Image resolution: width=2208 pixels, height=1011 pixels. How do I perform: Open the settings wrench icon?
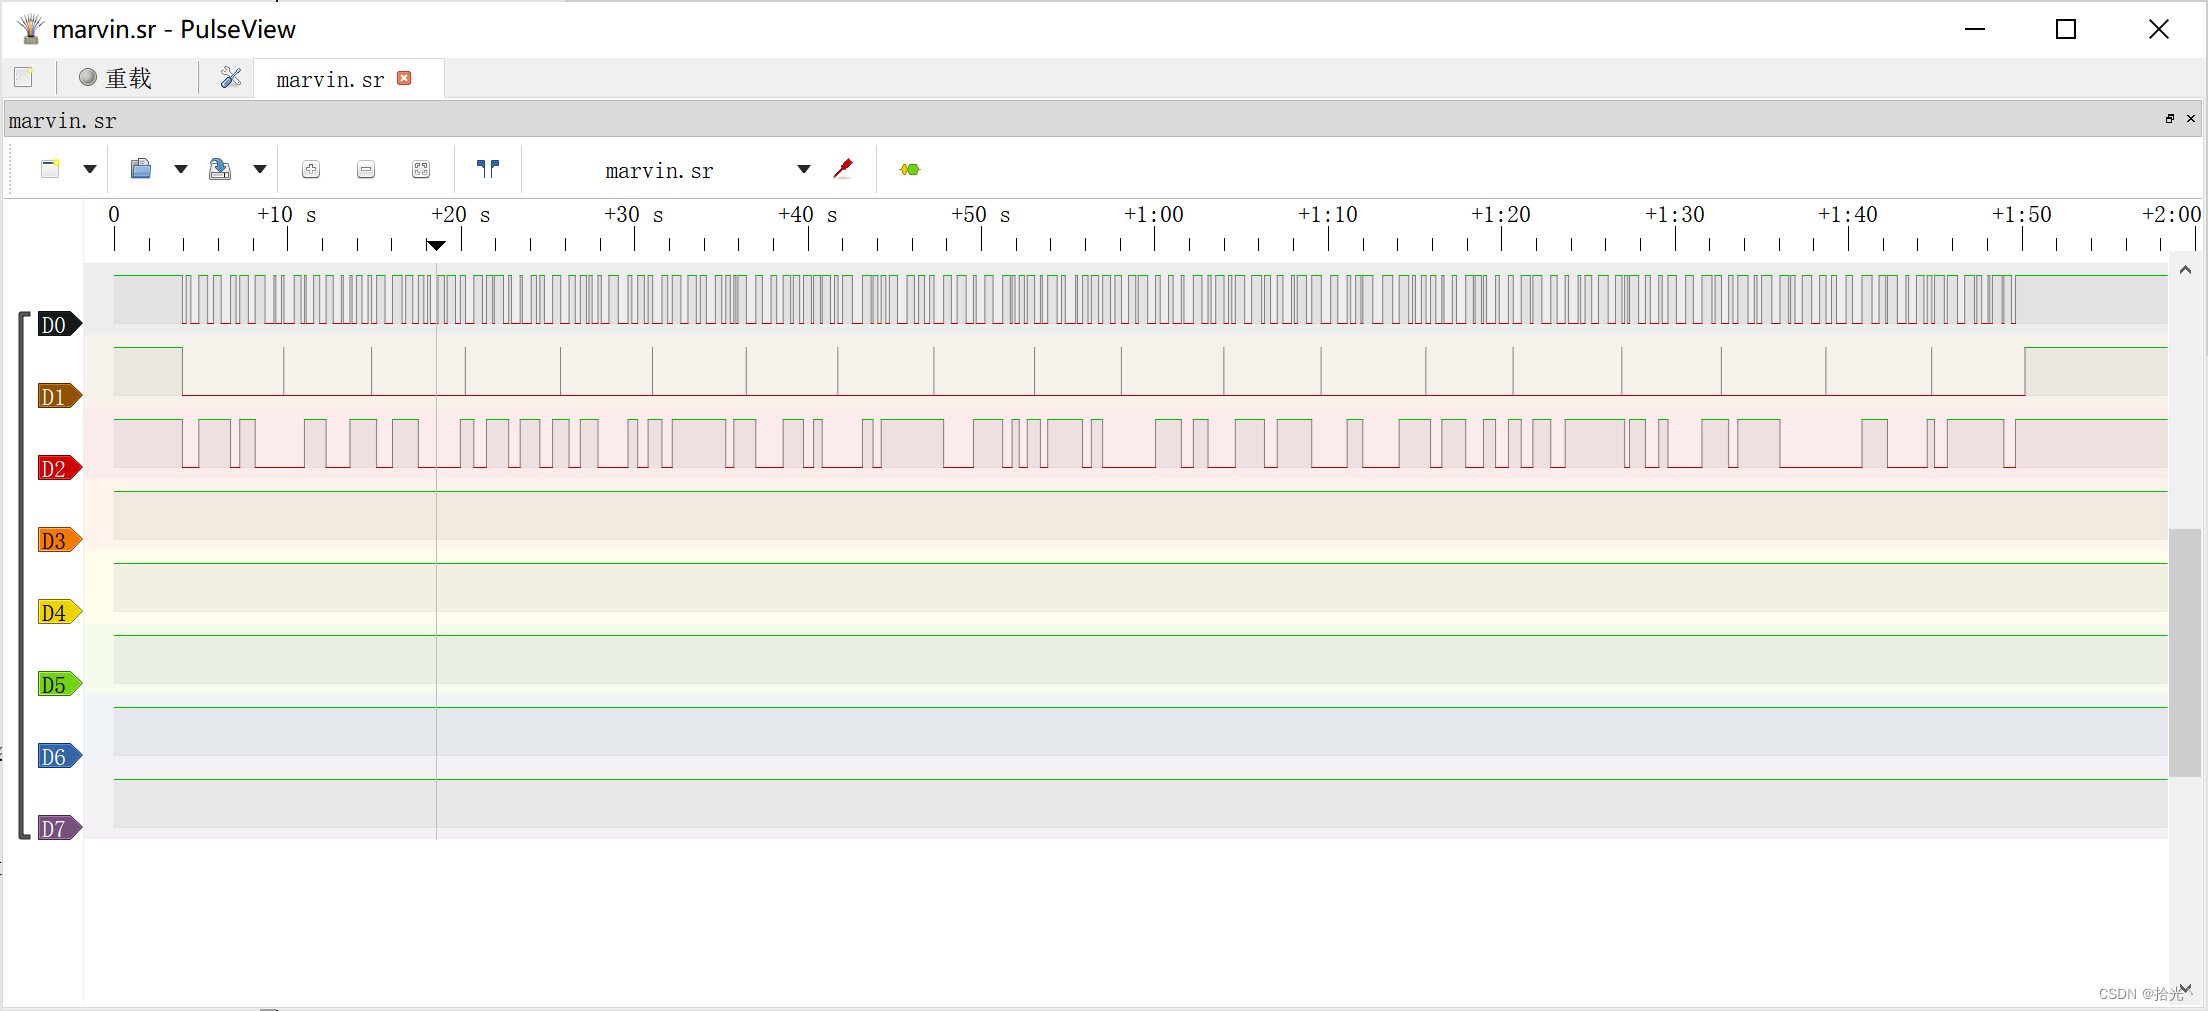pyautogui.click(x=231, y=78)
